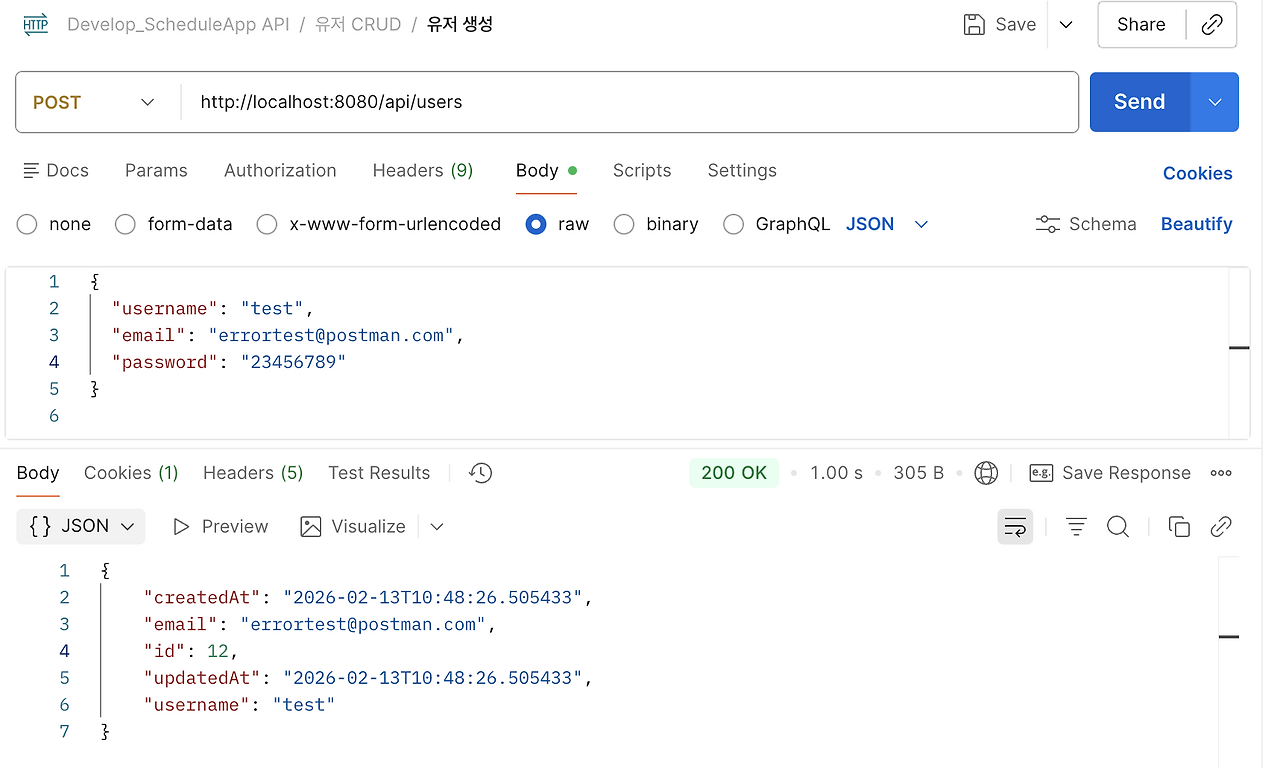Image resolution: width=1280 pixels, height=768 pixels.
Task: Click the 200 OK status badge
Action: click(734, 473)
